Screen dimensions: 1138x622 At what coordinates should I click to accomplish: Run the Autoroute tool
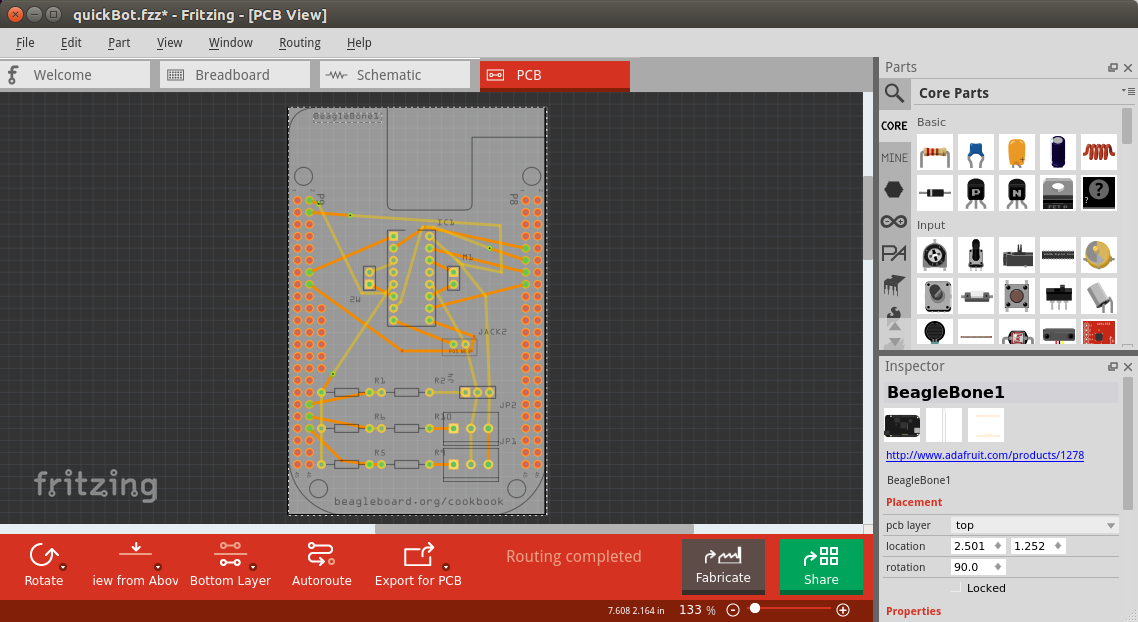pos(321,564)
